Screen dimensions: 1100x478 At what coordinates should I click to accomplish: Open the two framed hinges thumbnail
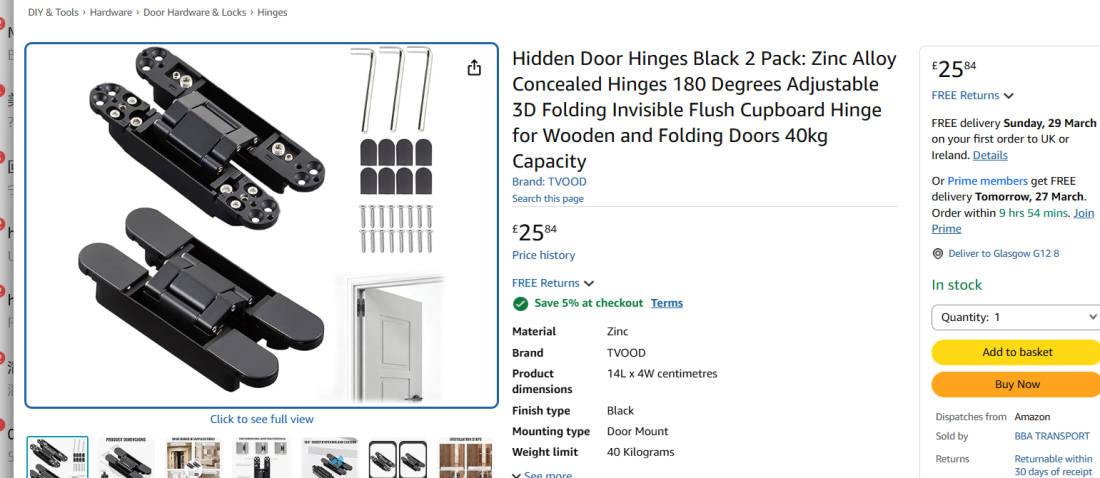pyautogui.click(x=398, y=458)
